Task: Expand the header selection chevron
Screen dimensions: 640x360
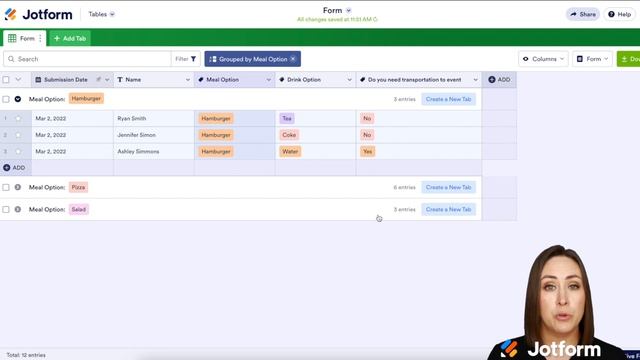Action: coord(18,80)
